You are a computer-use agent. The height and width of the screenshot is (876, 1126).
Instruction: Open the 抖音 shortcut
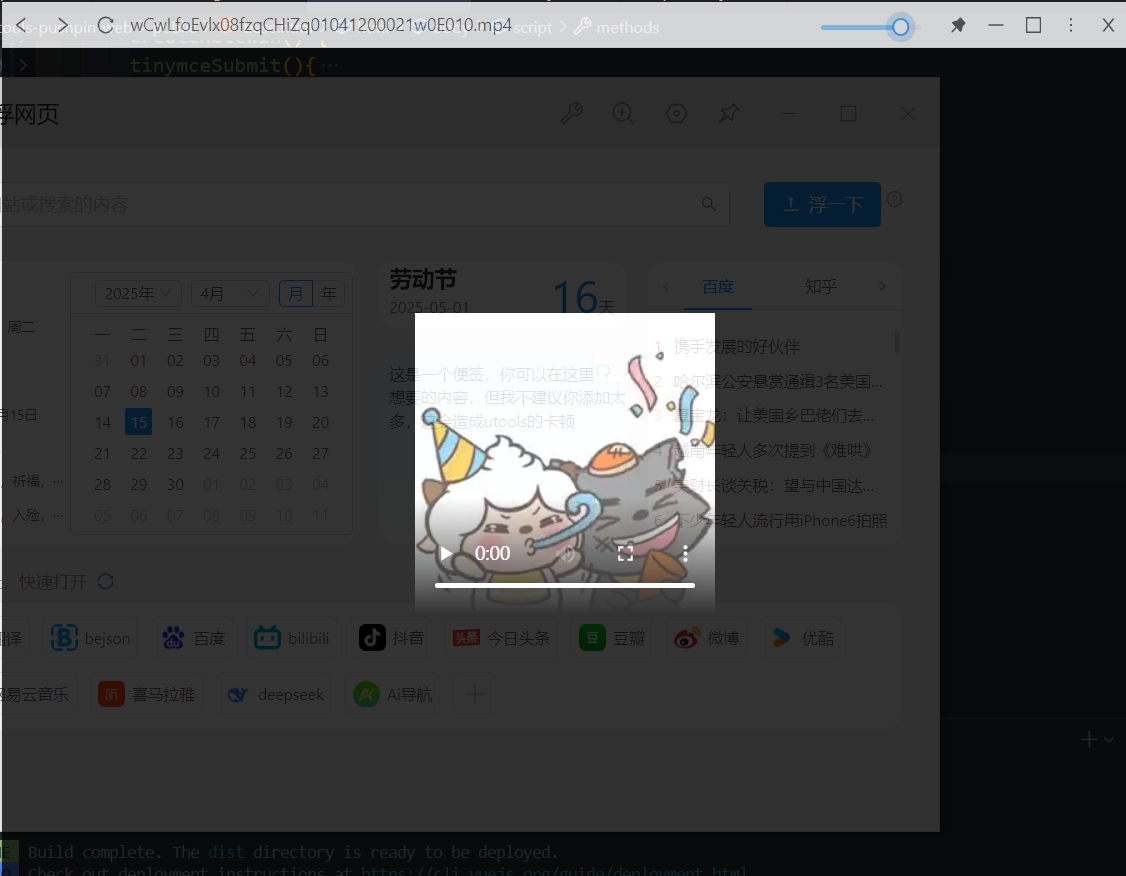pyautogui.click(x=391, y=638)
